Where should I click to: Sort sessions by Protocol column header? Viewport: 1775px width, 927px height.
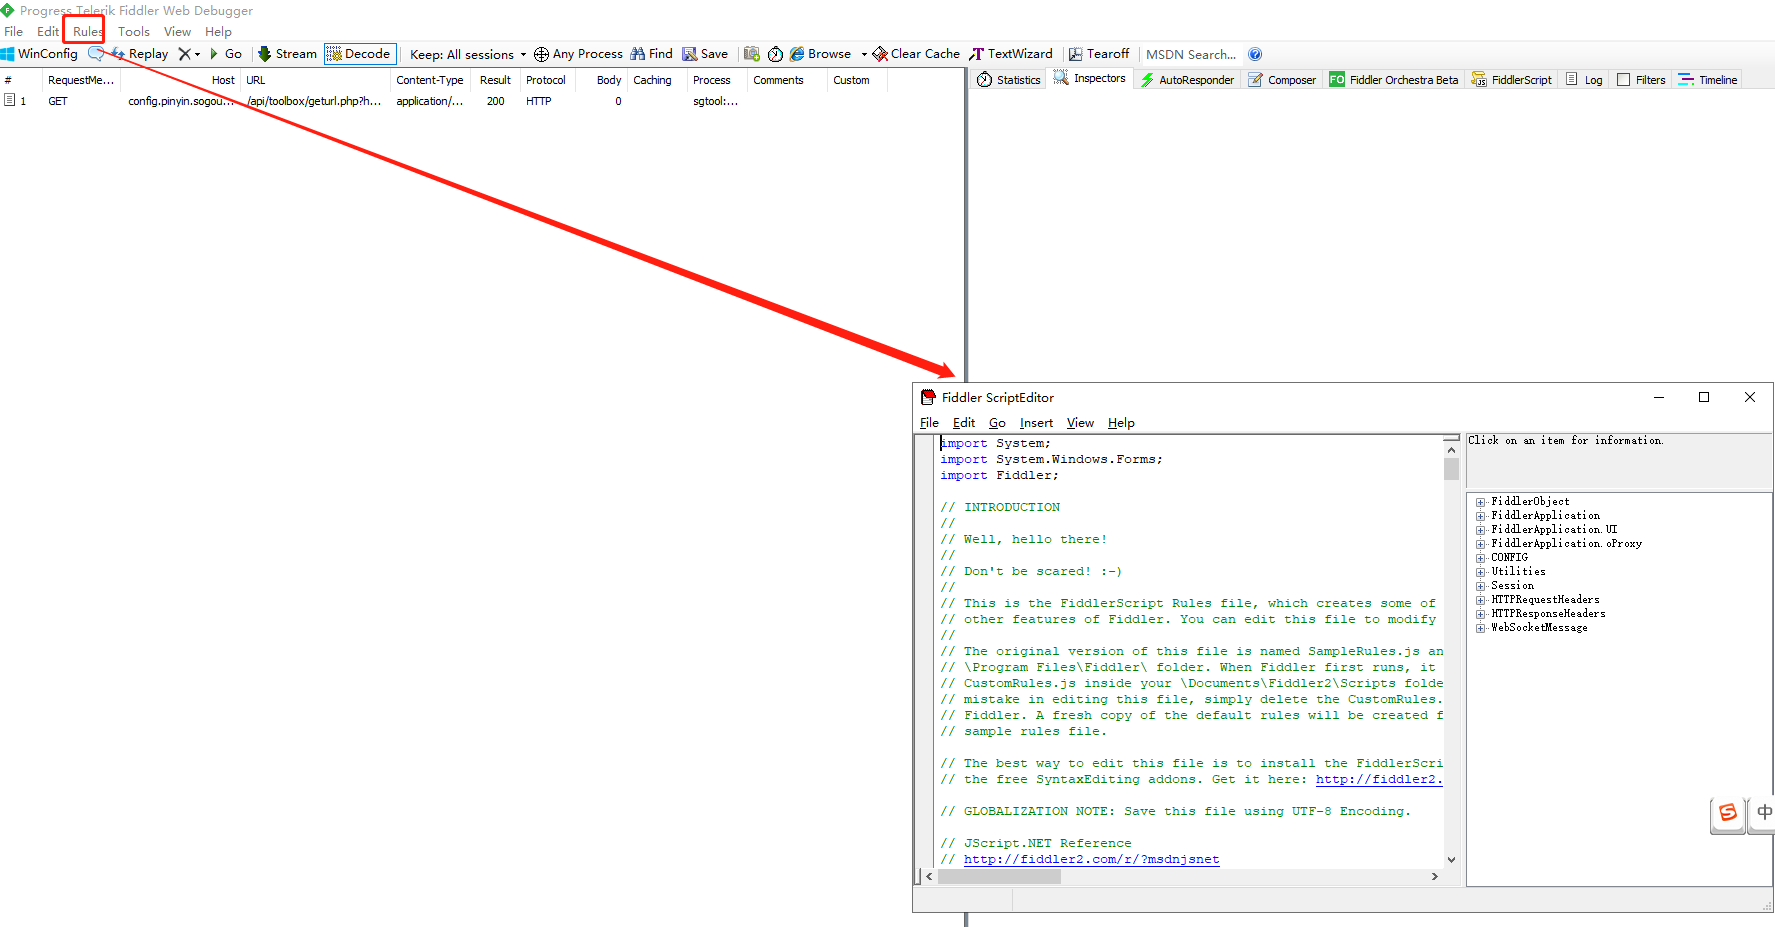click(x=546, y=80)
